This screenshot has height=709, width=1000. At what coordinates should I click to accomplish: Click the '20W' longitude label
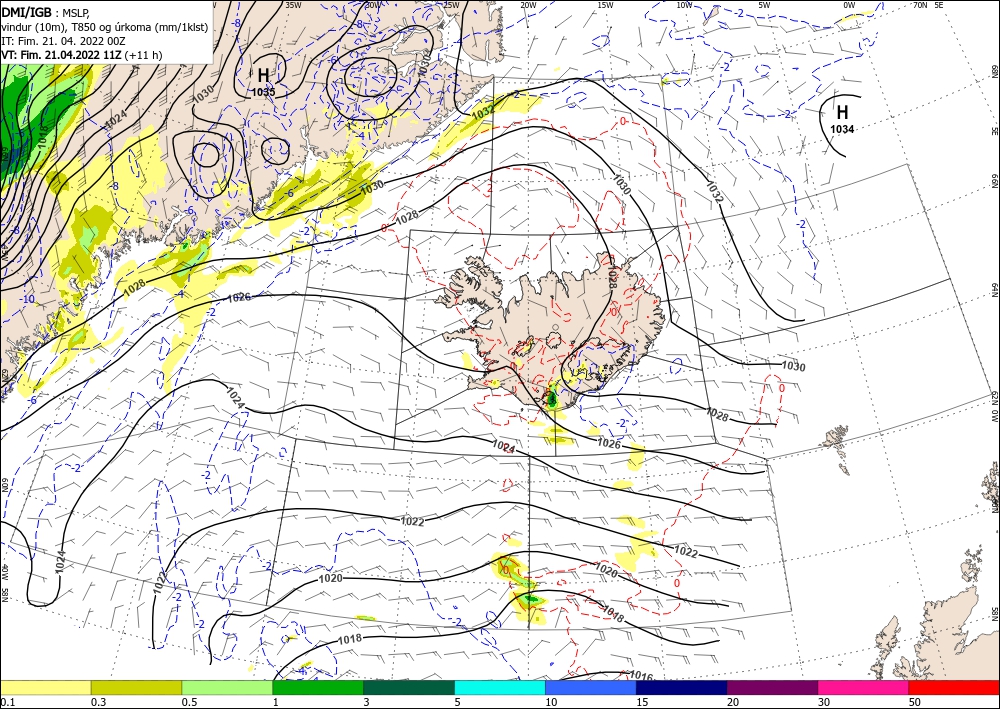tap(527, 5)
